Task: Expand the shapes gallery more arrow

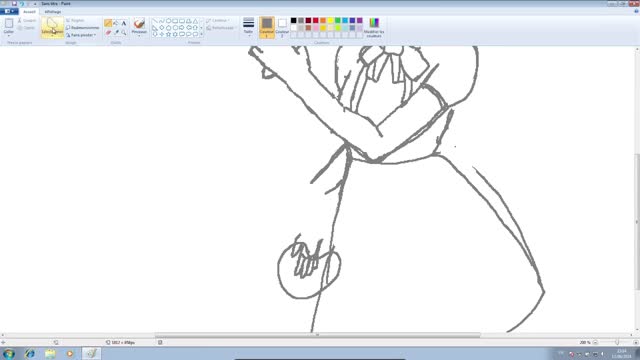Action: click(x=202, y=35)
